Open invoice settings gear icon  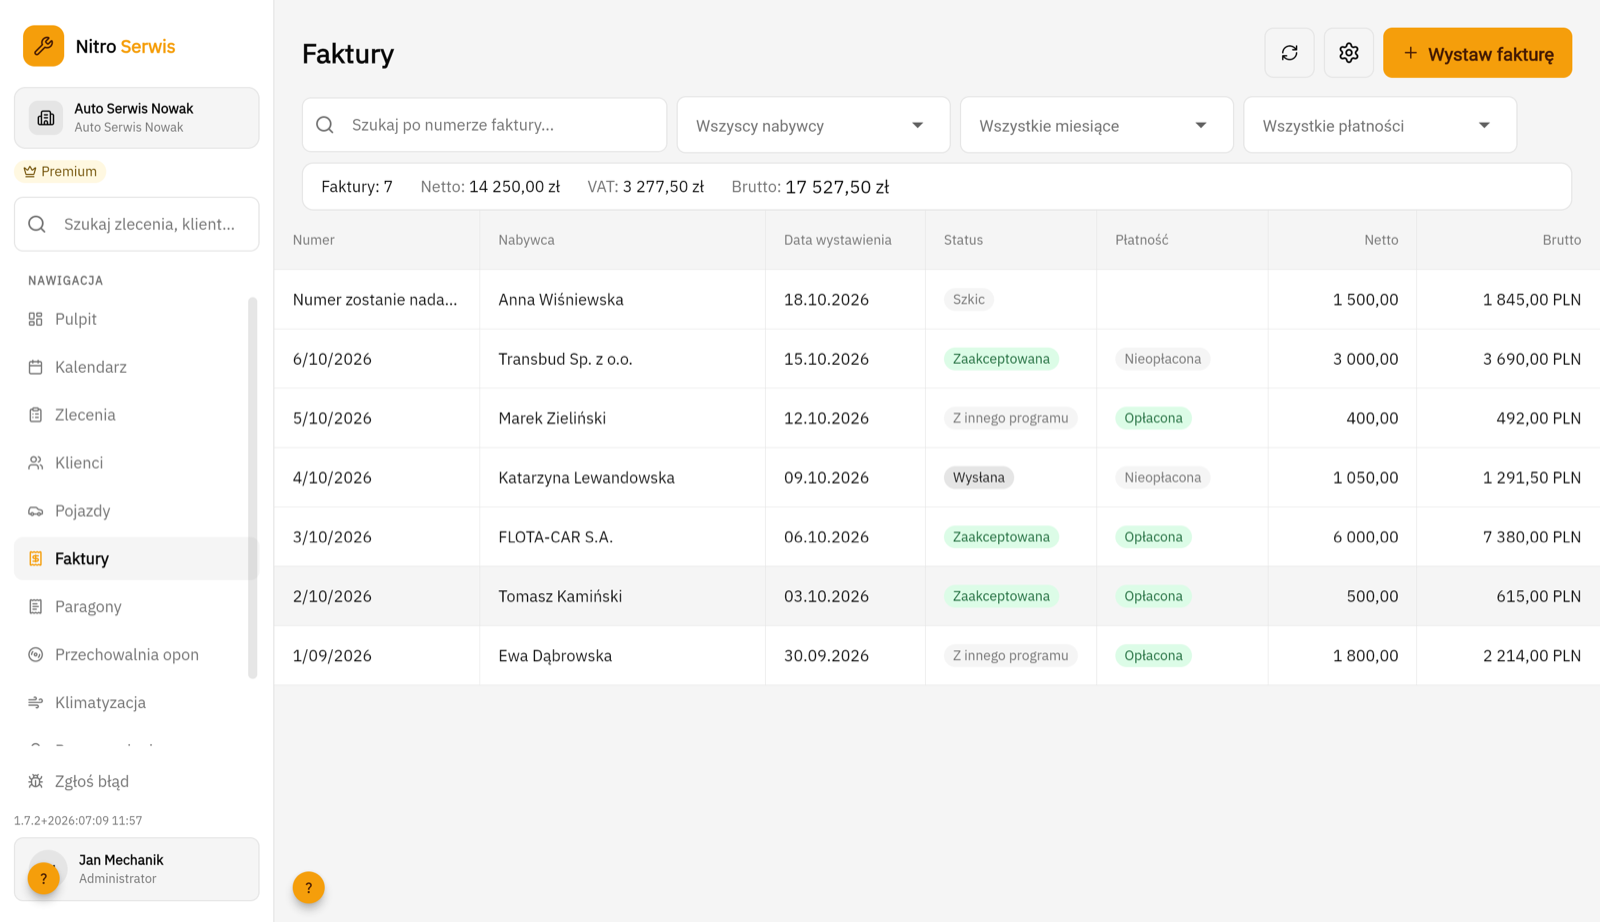pyautogui.click(x=1349, y=53)
